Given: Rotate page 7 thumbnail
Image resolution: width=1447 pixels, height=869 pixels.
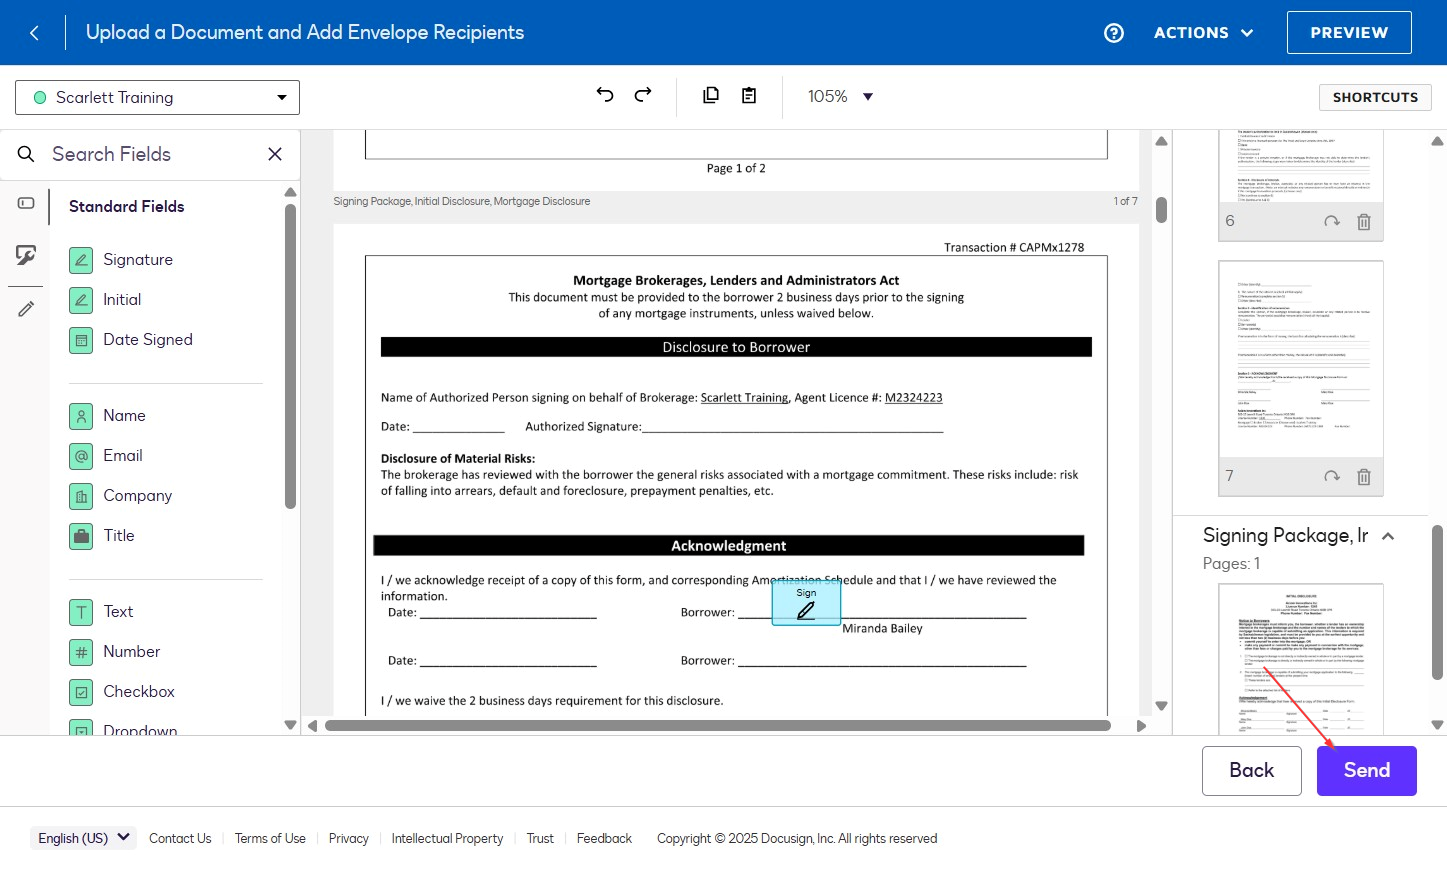Looking at the screenshot, I should (1331, 477).
